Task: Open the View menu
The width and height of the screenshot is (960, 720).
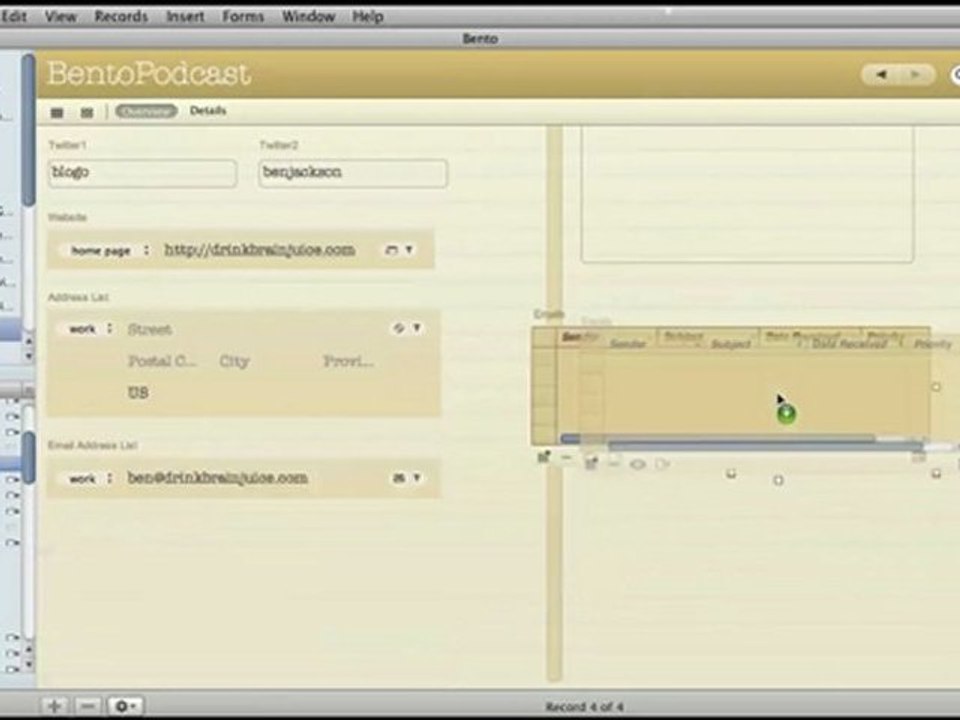Action: coord(61,17)
